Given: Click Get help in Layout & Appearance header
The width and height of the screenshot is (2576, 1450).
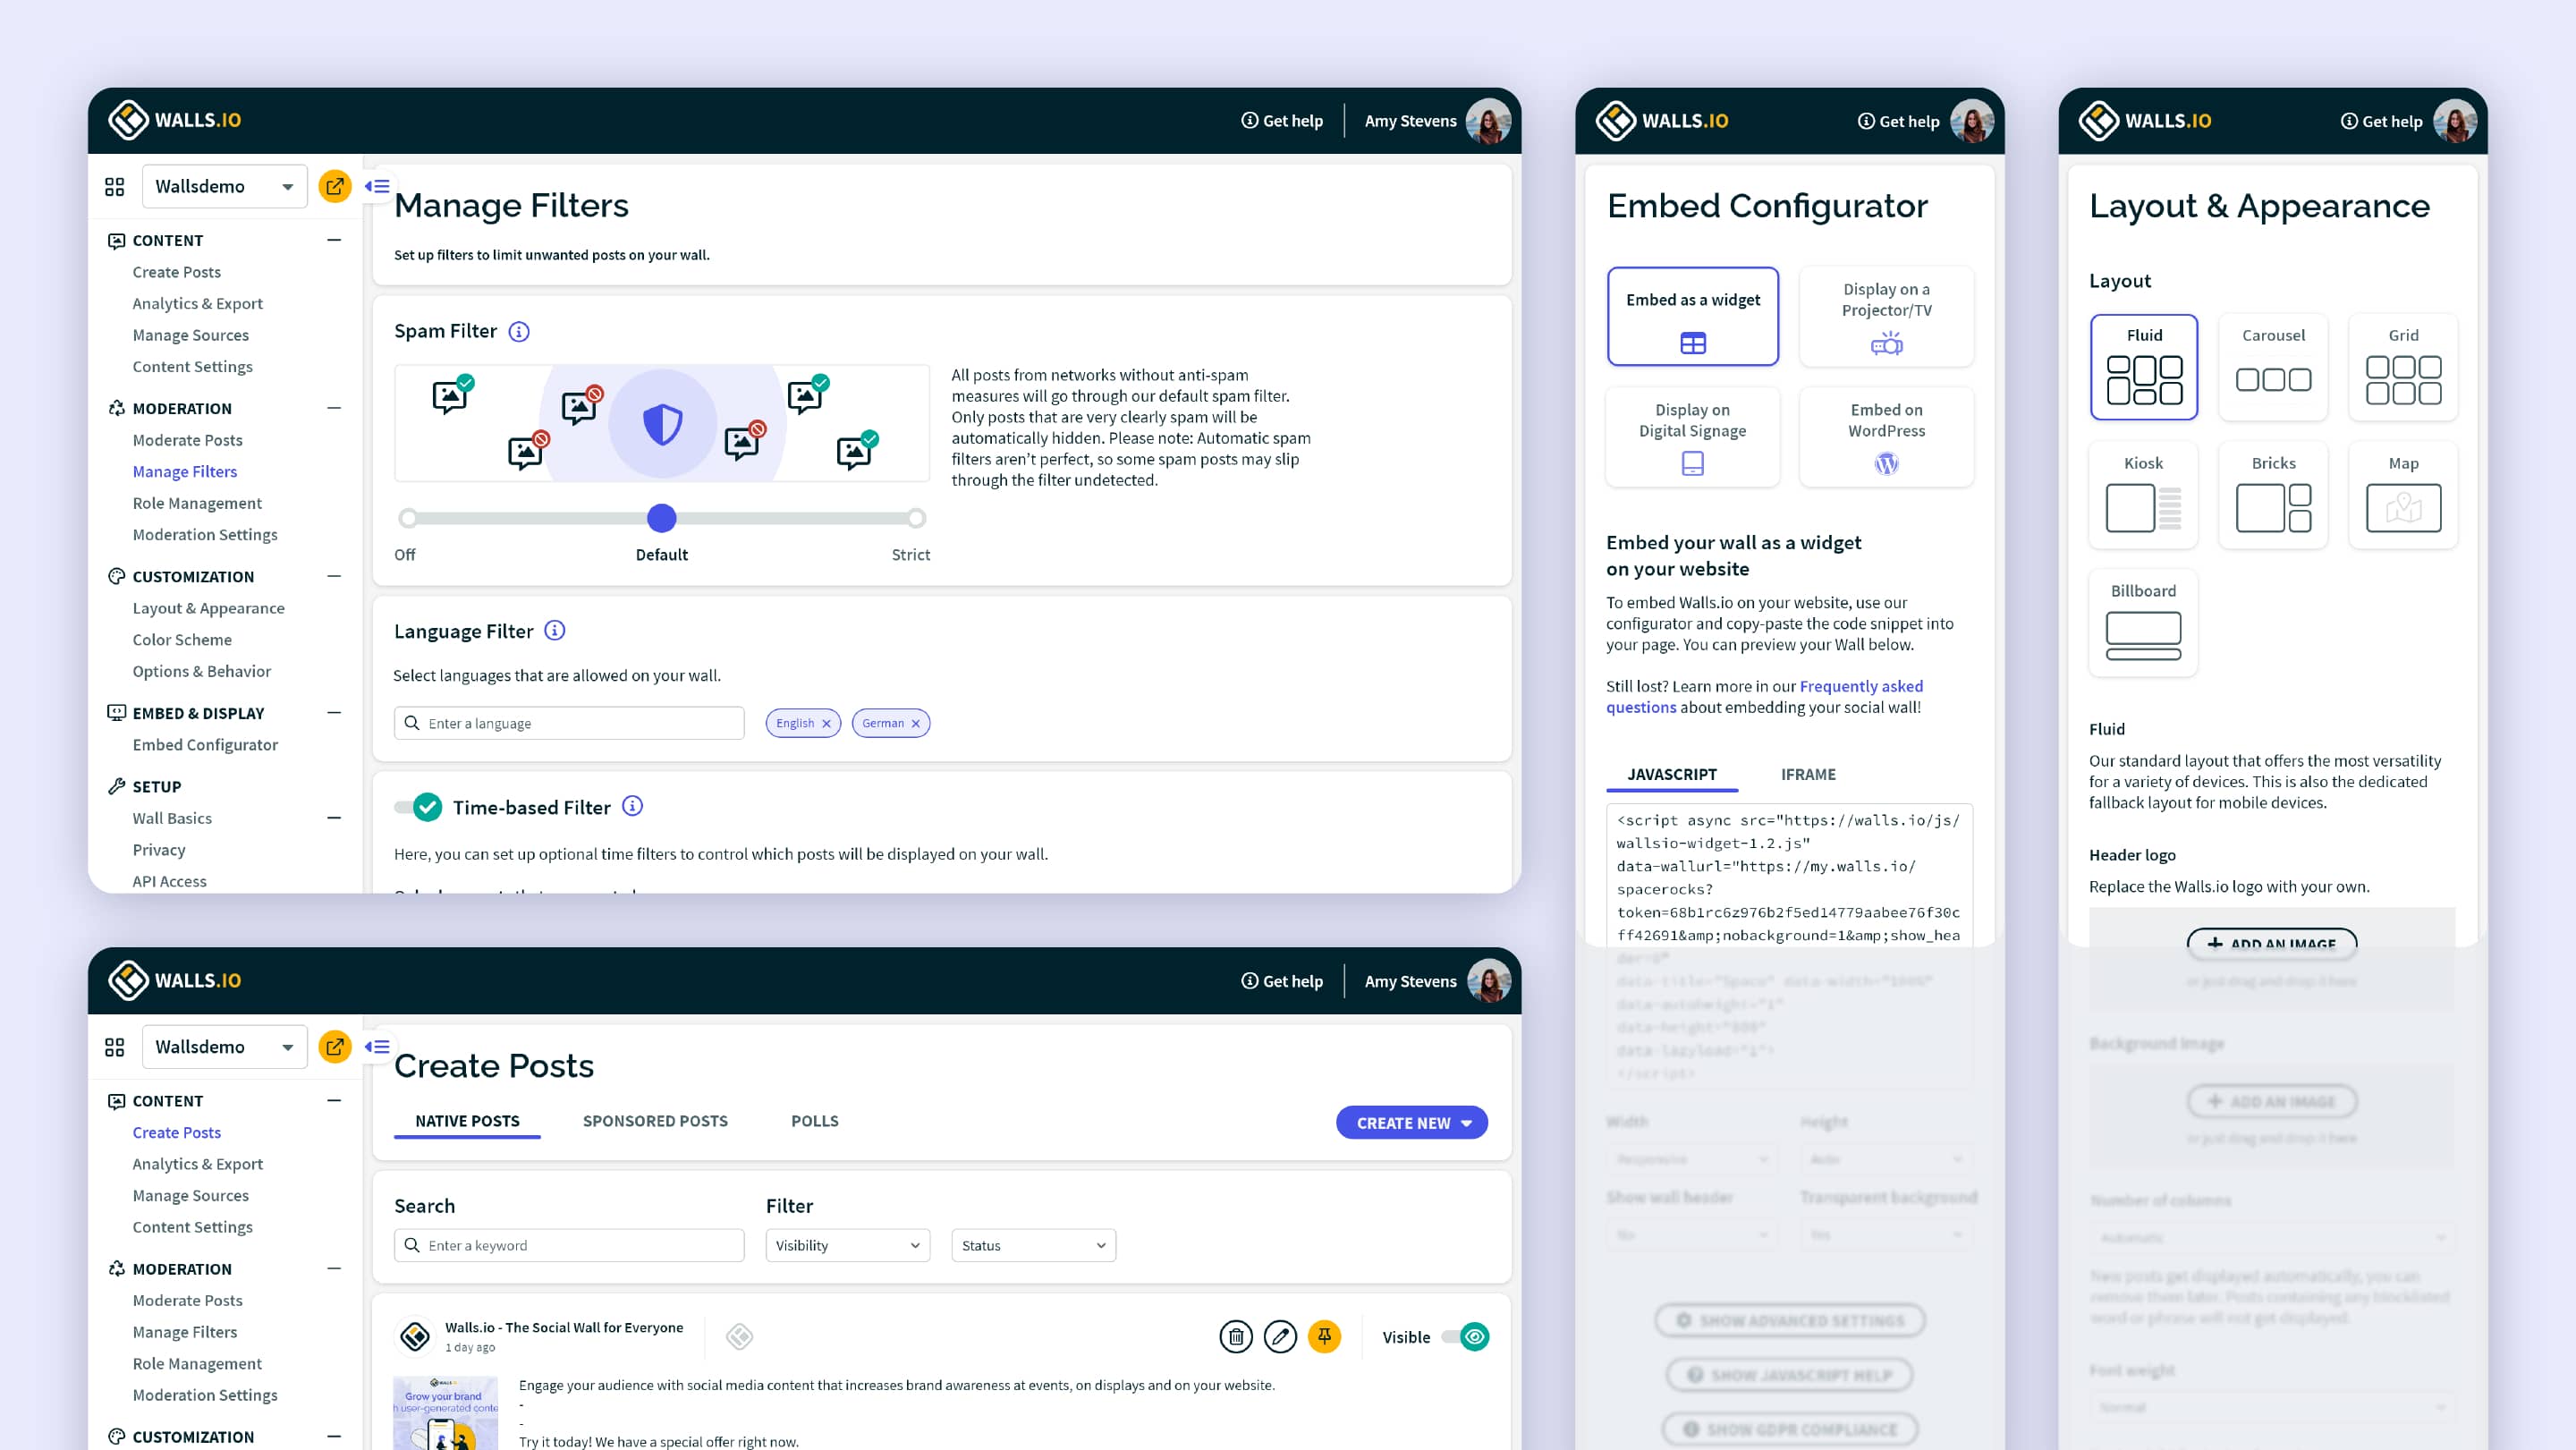Looking at the screenshot, I should [x=2381, y=121].
